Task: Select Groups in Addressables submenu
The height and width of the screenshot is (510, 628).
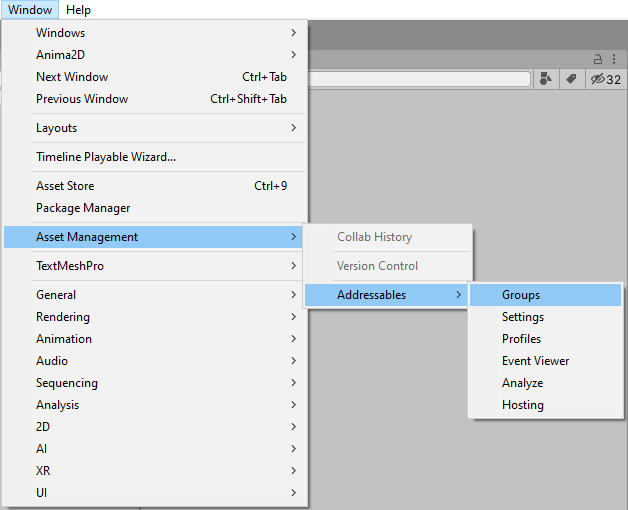Action: coord(521,295)
